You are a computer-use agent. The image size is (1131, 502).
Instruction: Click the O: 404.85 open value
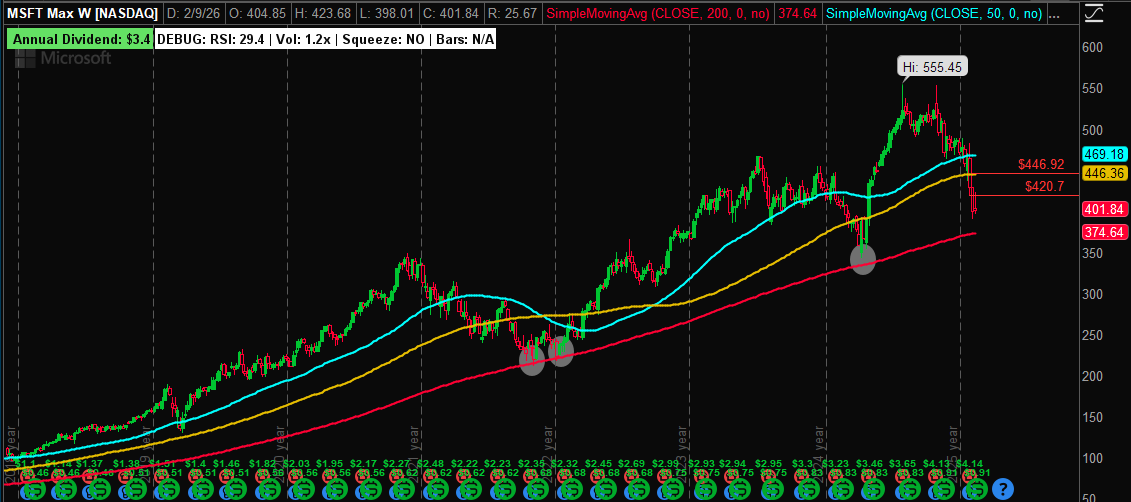point(258,13)
